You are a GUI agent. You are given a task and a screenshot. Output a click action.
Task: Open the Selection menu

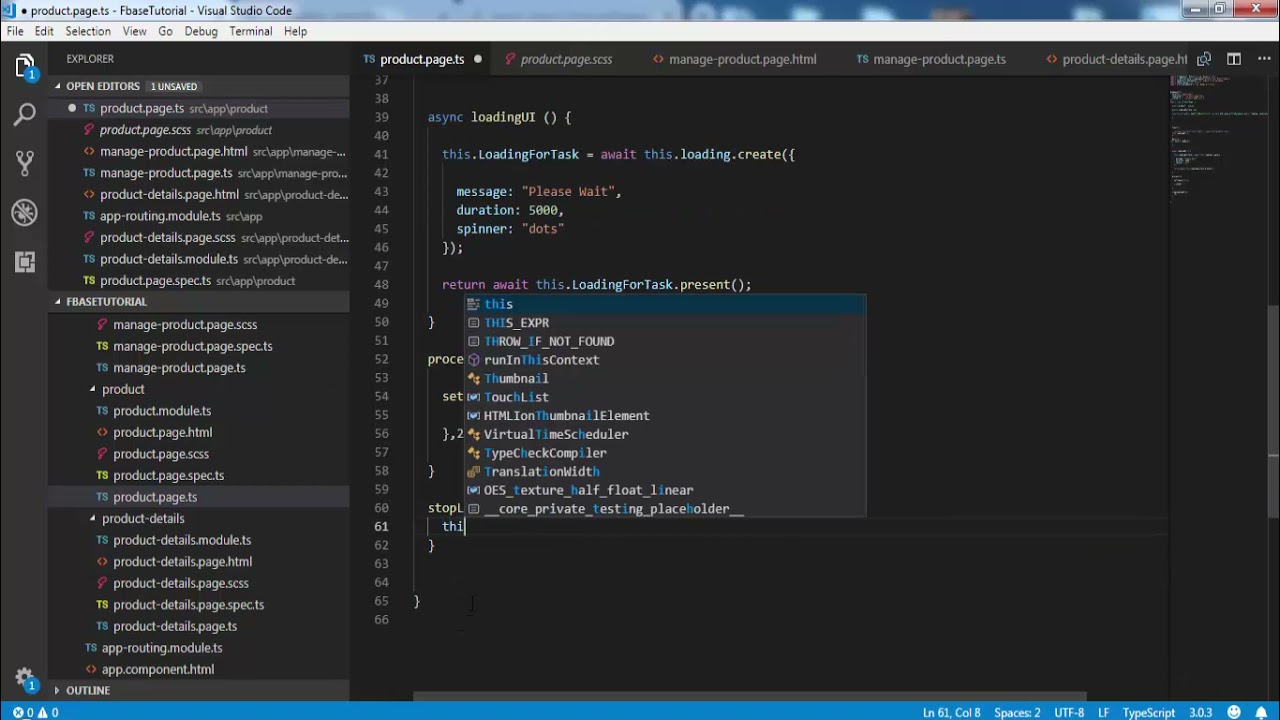pos(88,31)
